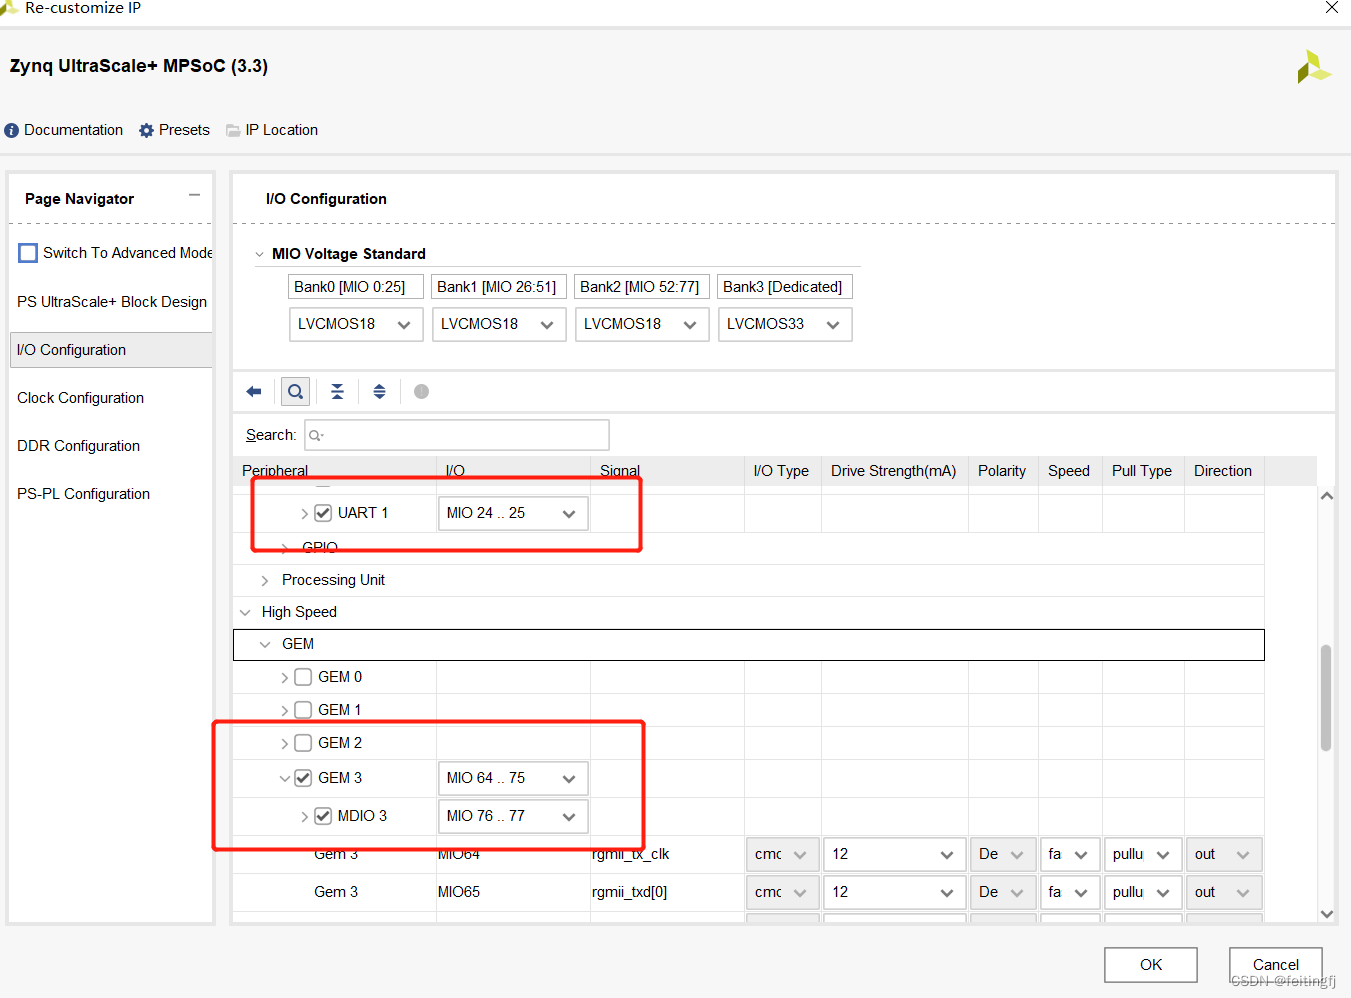The image size is (1351, 998).
Task: Select I/O Configuration page
Action: pyautogui.click(x=112, y=350)
